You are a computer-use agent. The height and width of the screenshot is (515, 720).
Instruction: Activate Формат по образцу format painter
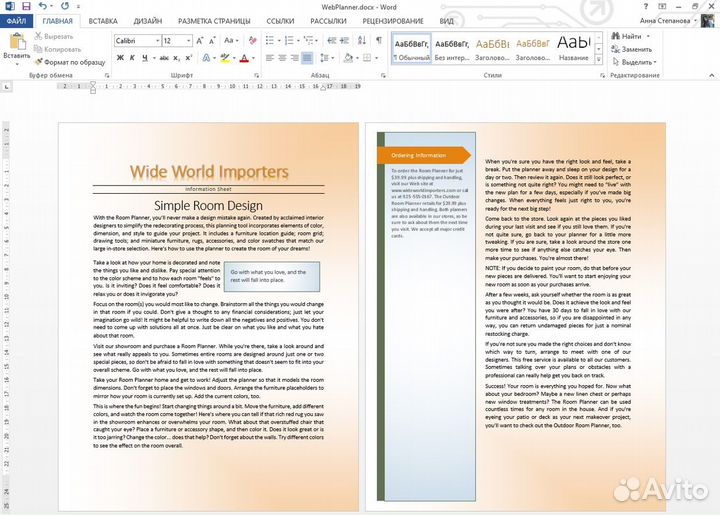click(x=70, y=62)
